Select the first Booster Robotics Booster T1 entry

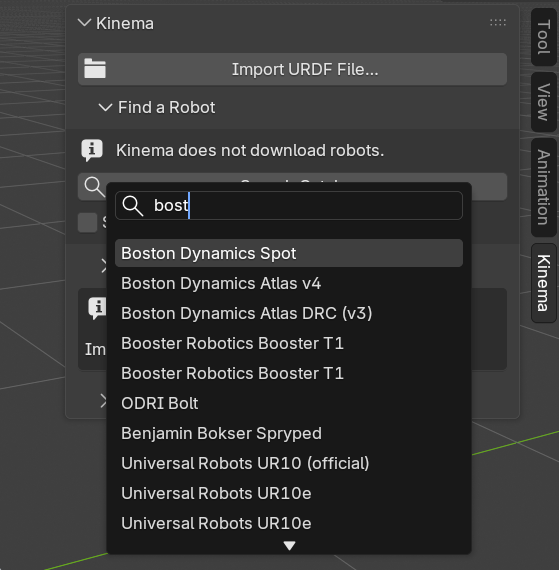(289, 343)
